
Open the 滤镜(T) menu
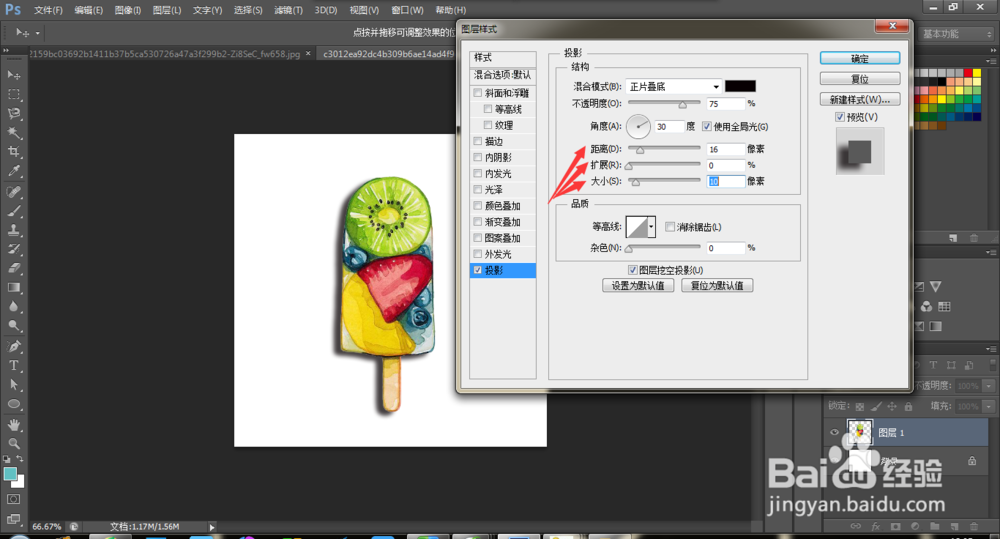coord(288,10)
